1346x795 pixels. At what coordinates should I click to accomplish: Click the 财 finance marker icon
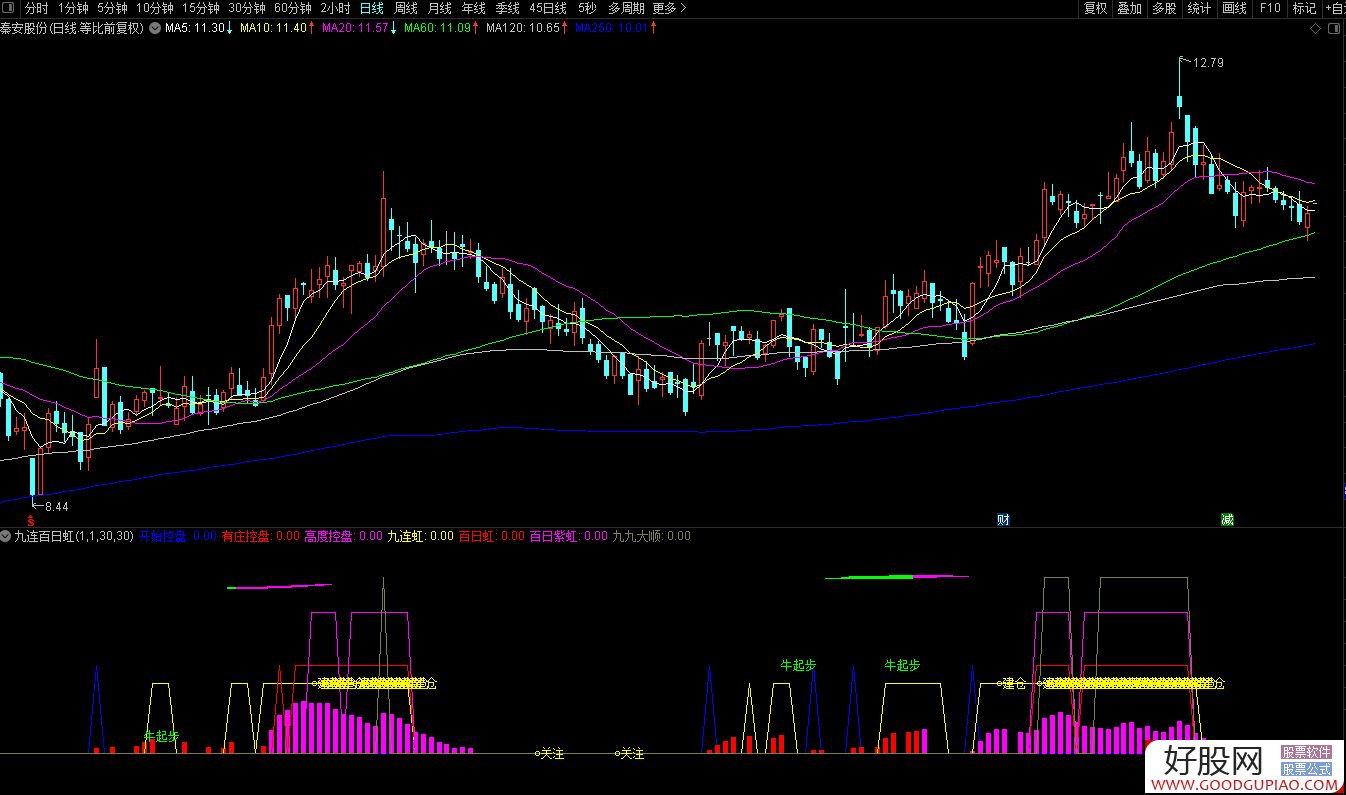pyautogui.click(x=1003, y=520)
